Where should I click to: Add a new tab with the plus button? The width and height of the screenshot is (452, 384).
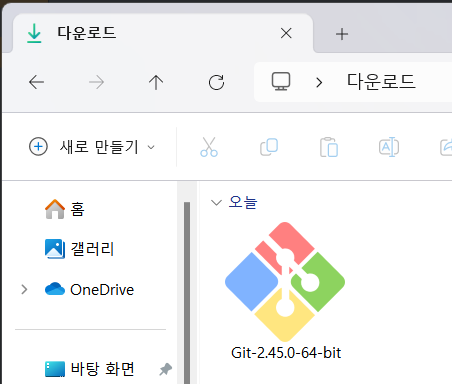(342, 34)
